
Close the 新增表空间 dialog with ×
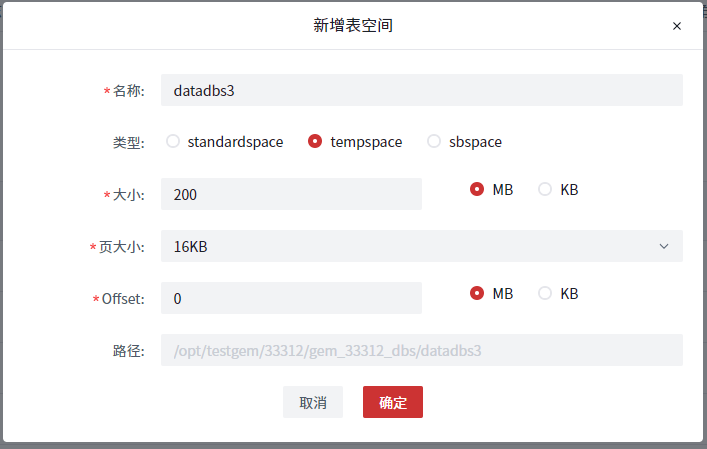pos(677,26)
